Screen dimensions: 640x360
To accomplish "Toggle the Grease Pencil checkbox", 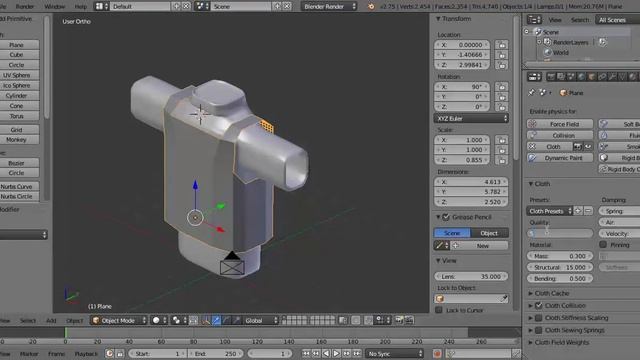I will click(446, 217).
